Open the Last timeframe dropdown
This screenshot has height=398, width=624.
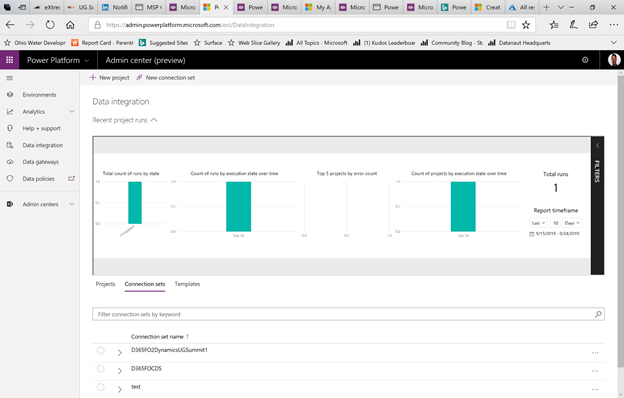coord(538,223)
